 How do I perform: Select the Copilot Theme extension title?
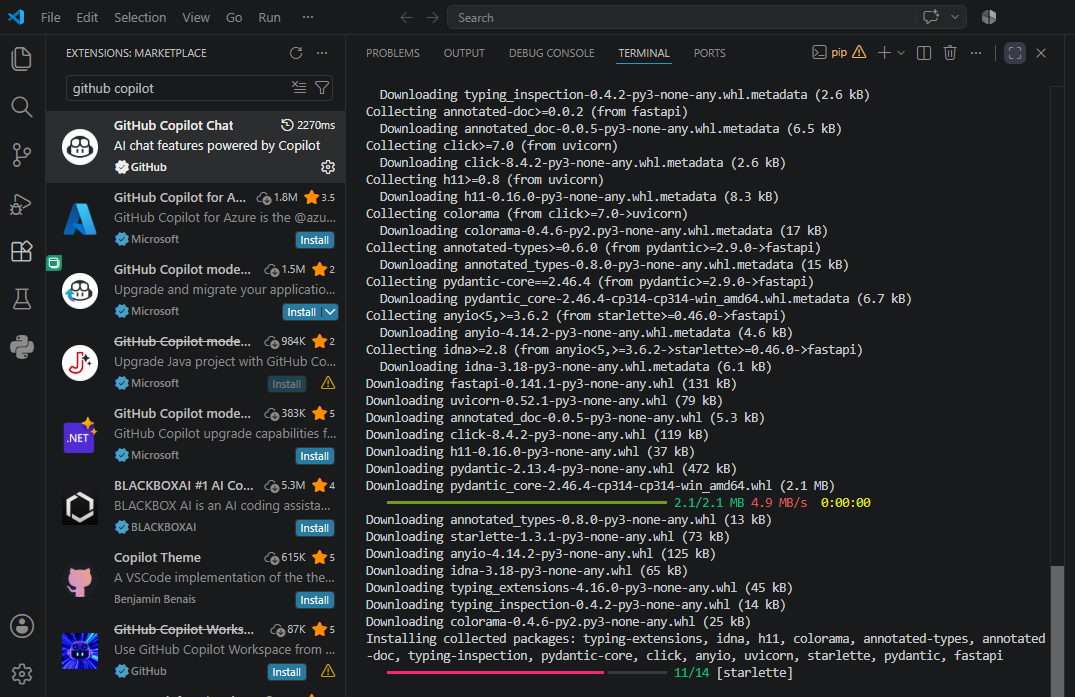click(157, 557)
